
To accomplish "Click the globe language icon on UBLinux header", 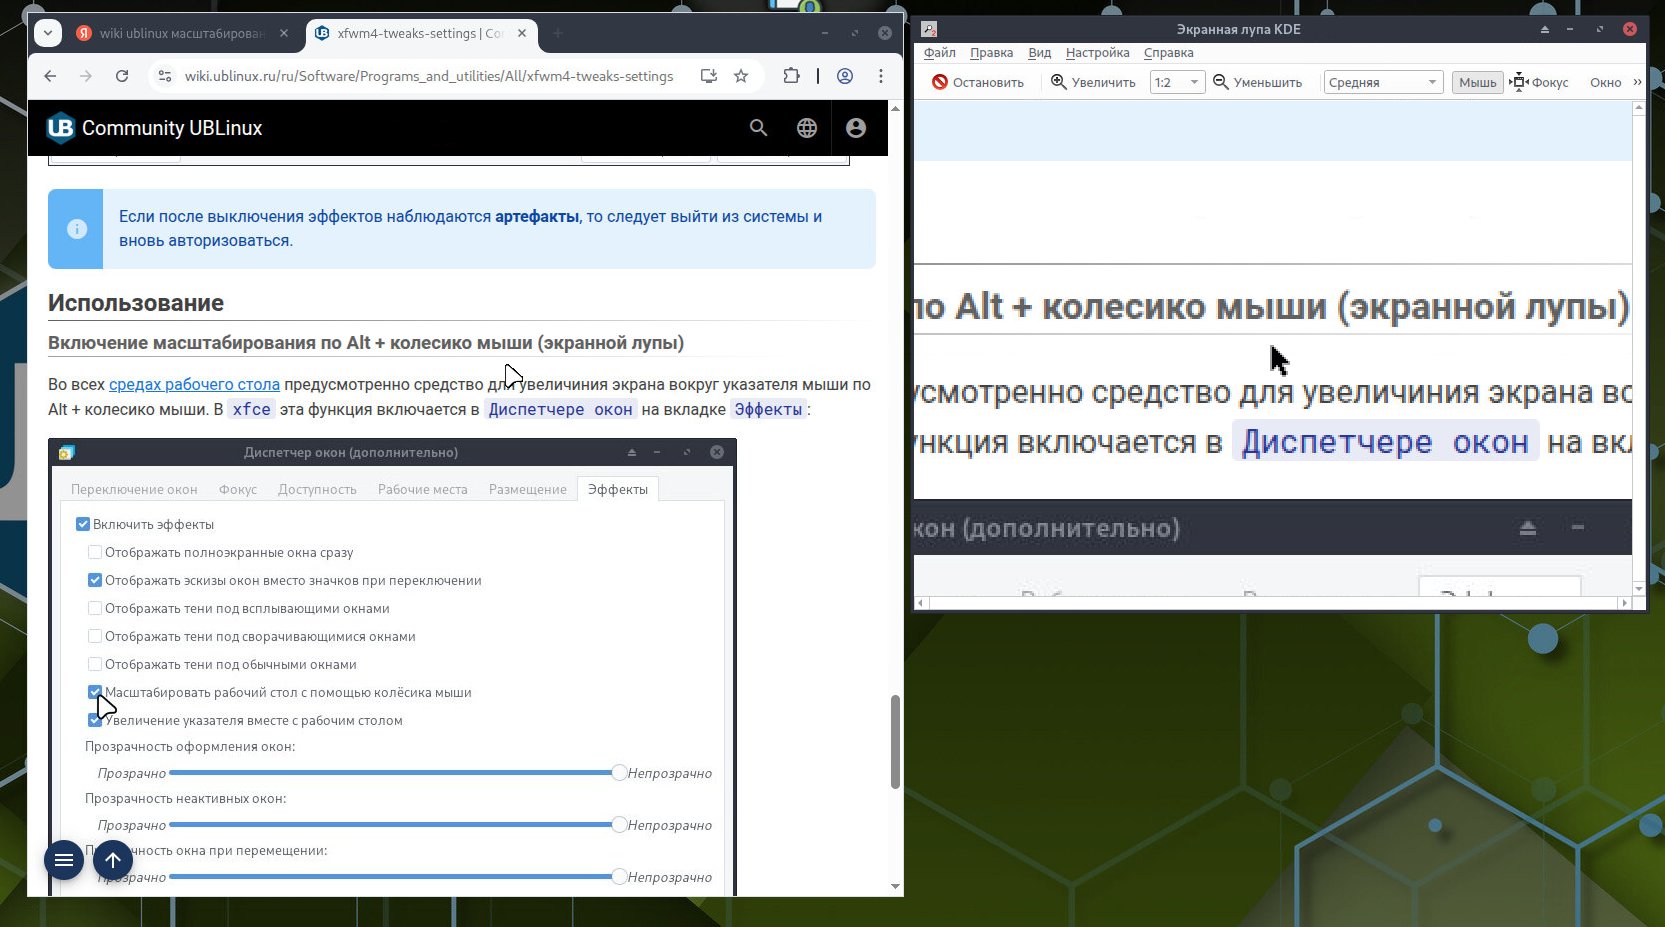I will [x=807, y=128].
